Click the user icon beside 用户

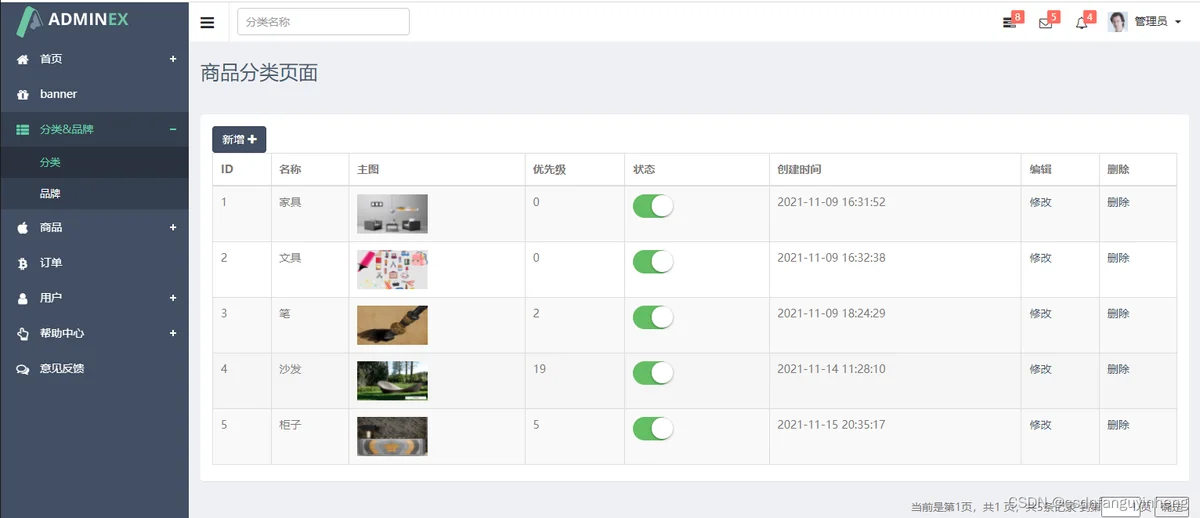pyautogui.click(x=23, y=298)
